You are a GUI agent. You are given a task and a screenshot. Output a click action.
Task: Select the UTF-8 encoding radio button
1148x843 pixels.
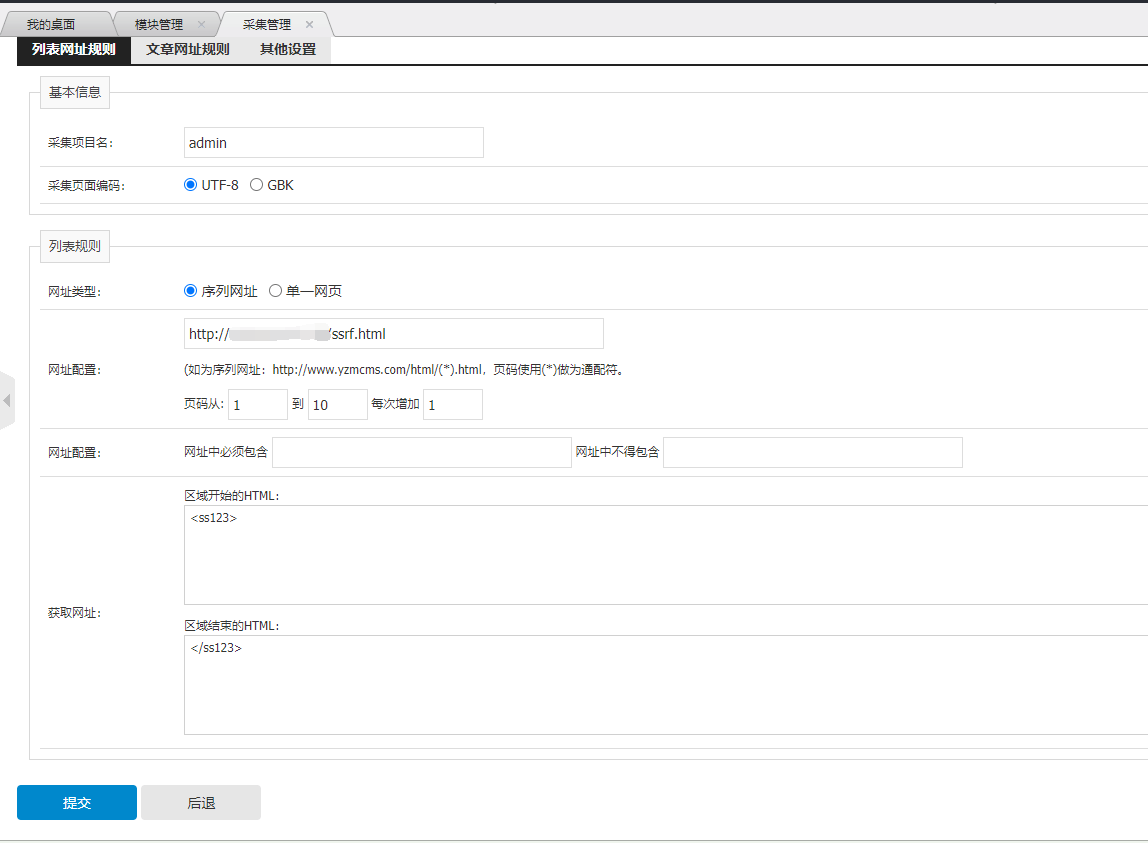pyautogui.click(x=191, y=185)
